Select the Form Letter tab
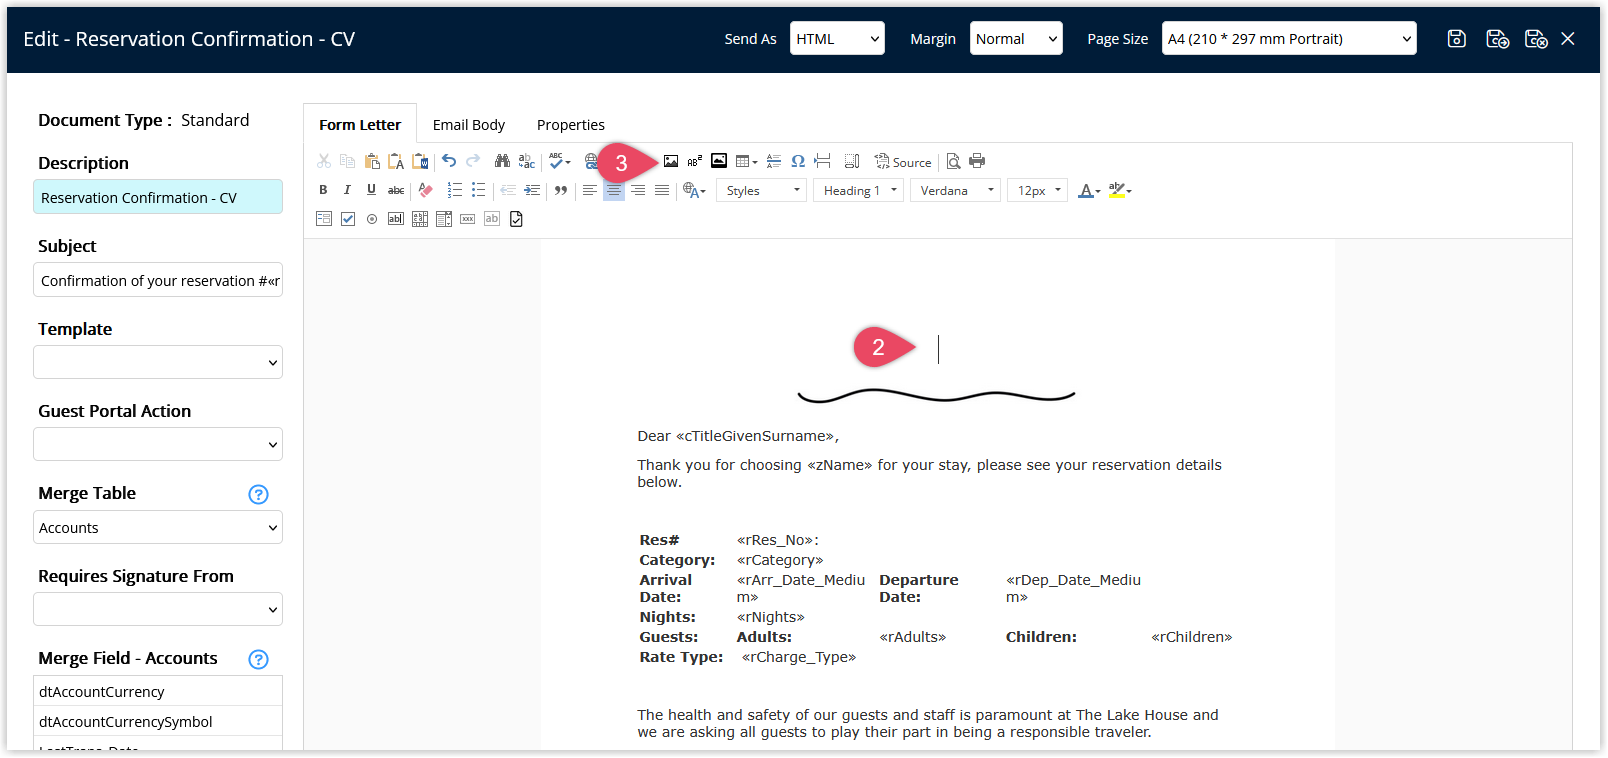 click(360, 125)
